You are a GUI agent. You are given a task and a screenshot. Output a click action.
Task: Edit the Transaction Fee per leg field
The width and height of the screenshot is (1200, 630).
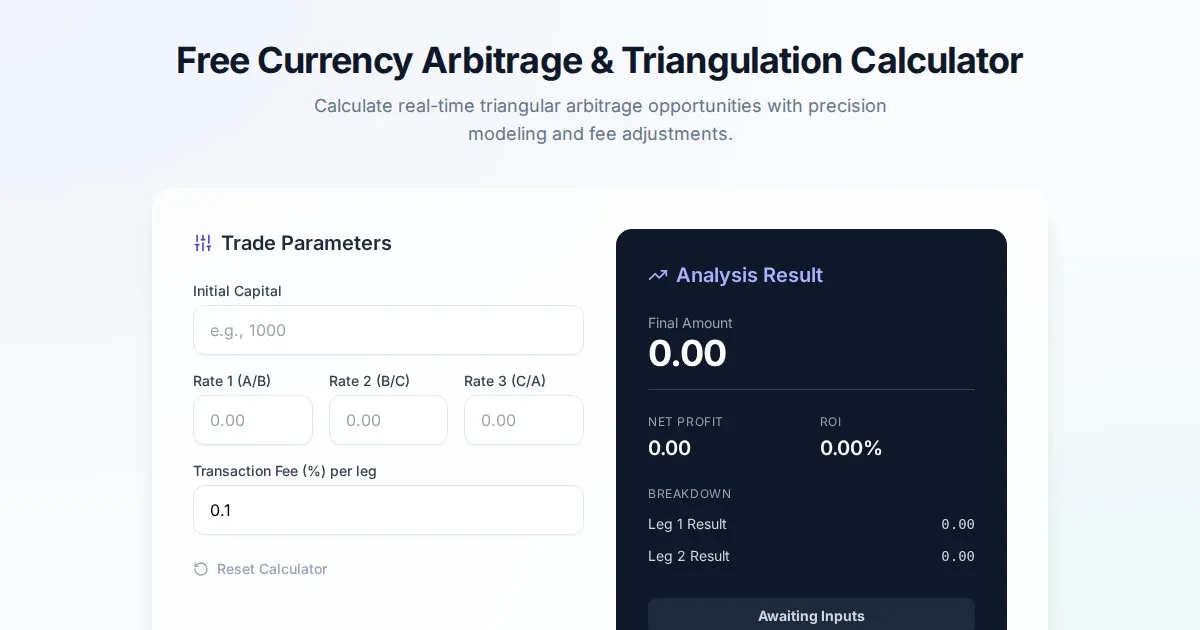(388, 510)
